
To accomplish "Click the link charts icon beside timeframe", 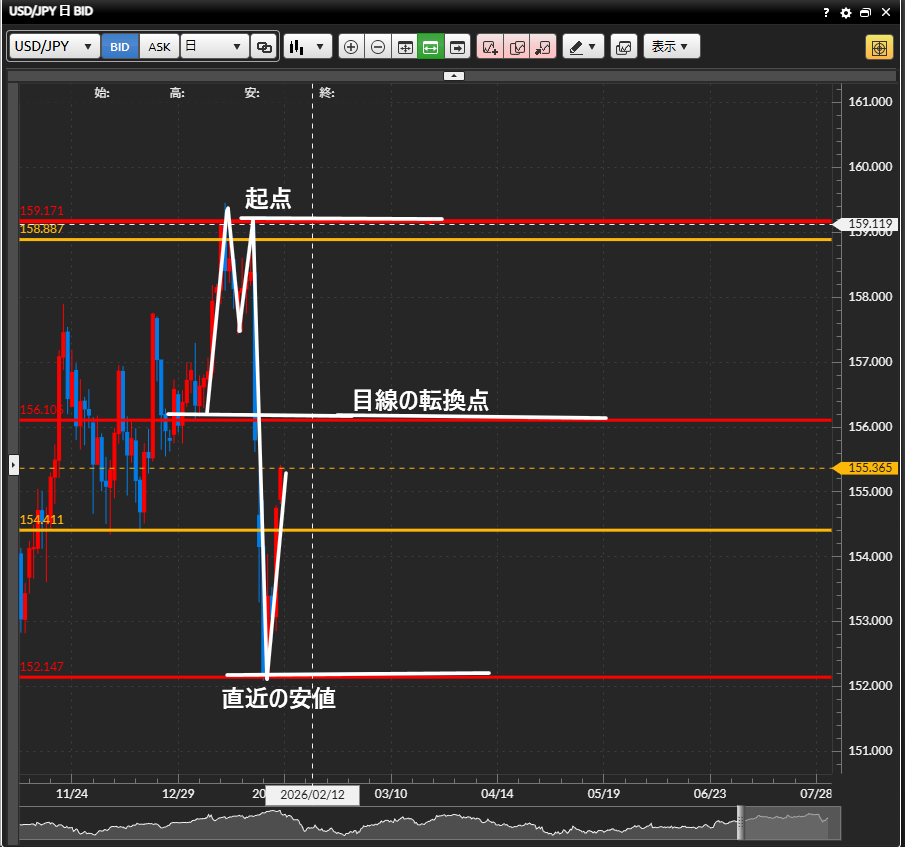I will tap(264, 47).
